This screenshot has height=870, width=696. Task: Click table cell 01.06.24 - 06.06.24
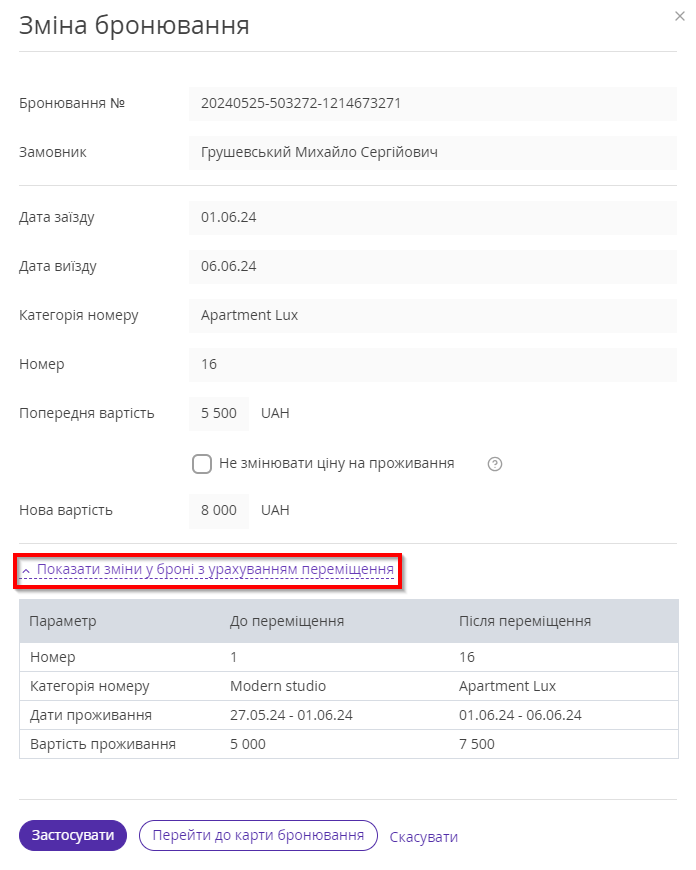pyautogui.click(x=520, y=715)
